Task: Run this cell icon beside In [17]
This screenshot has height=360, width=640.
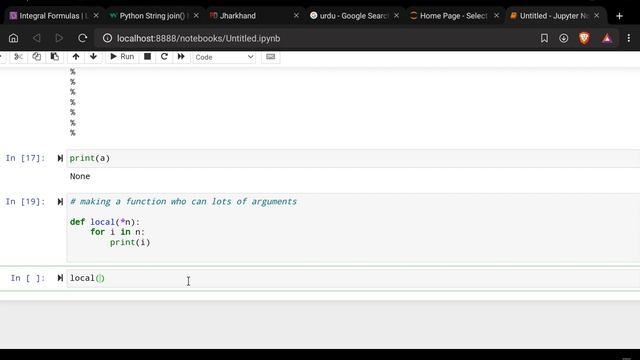Action: pos(60,158)
